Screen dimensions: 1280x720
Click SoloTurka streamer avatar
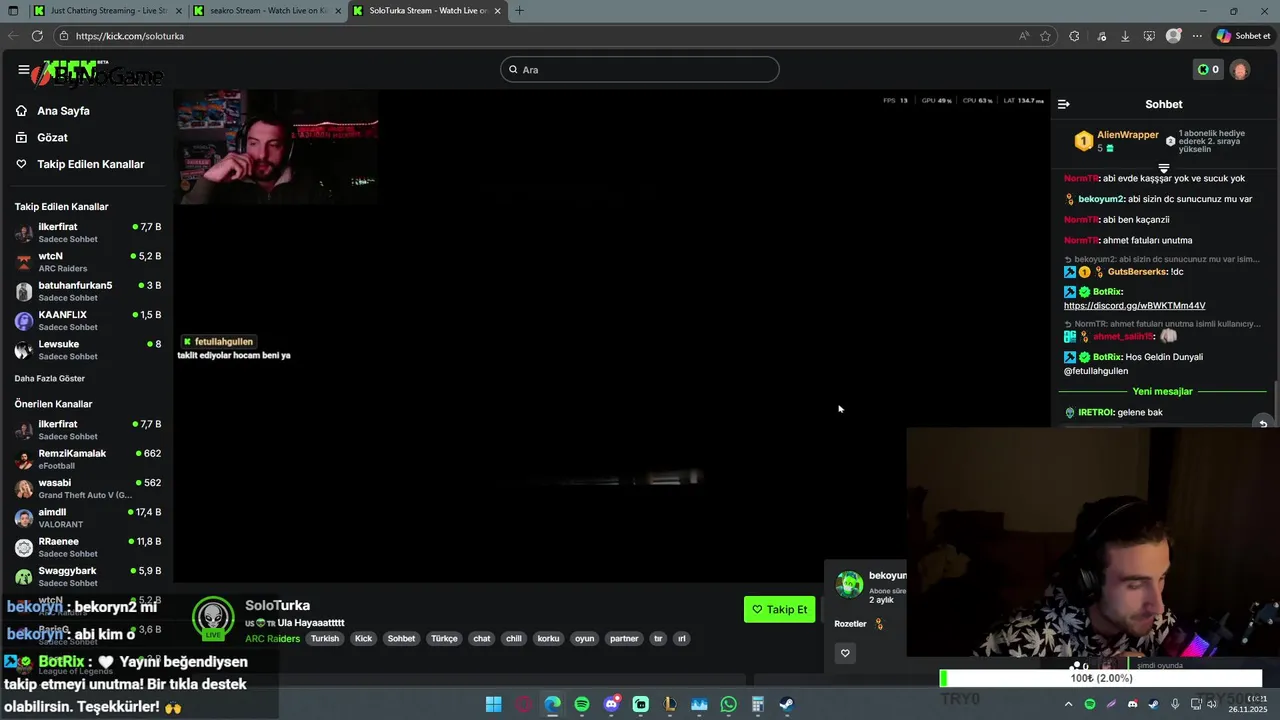coord(213,618)
